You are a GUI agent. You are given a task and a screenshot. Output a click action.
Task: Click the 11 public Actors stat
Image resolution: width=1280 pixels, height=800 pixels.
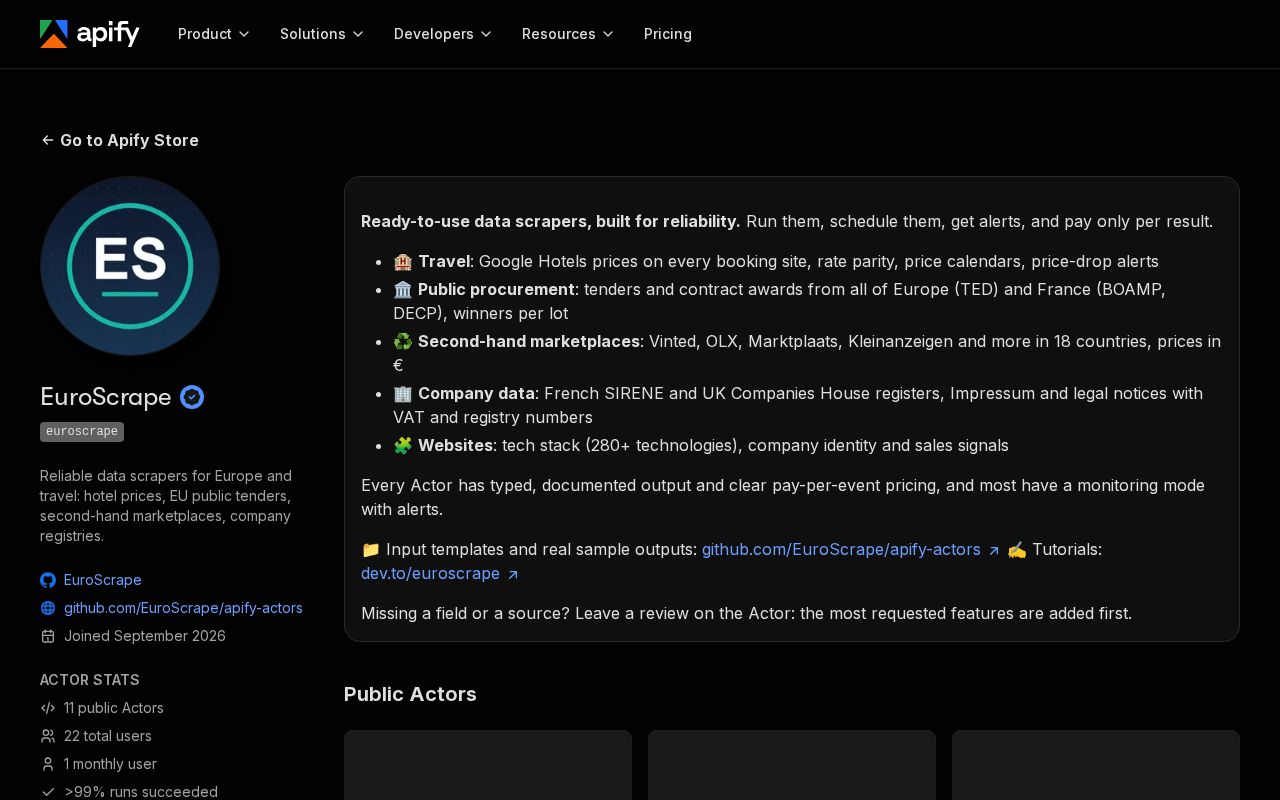click(x=114, y=708)
